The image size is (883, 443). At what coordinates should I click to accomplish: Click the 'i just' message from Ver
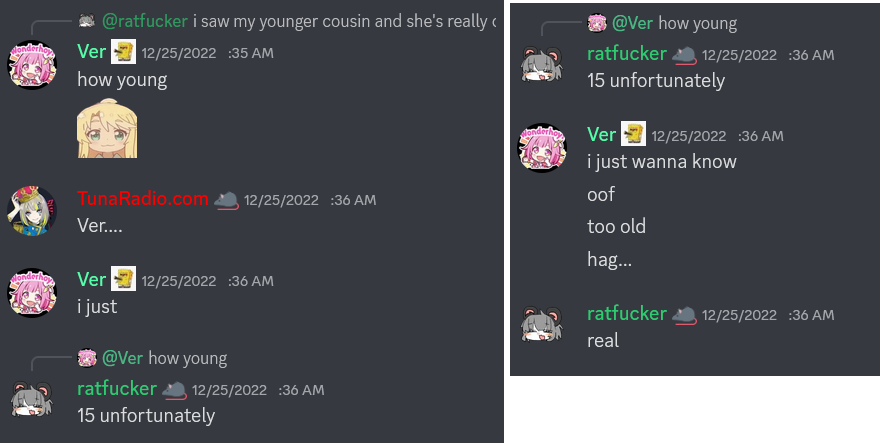pos(97,307)
